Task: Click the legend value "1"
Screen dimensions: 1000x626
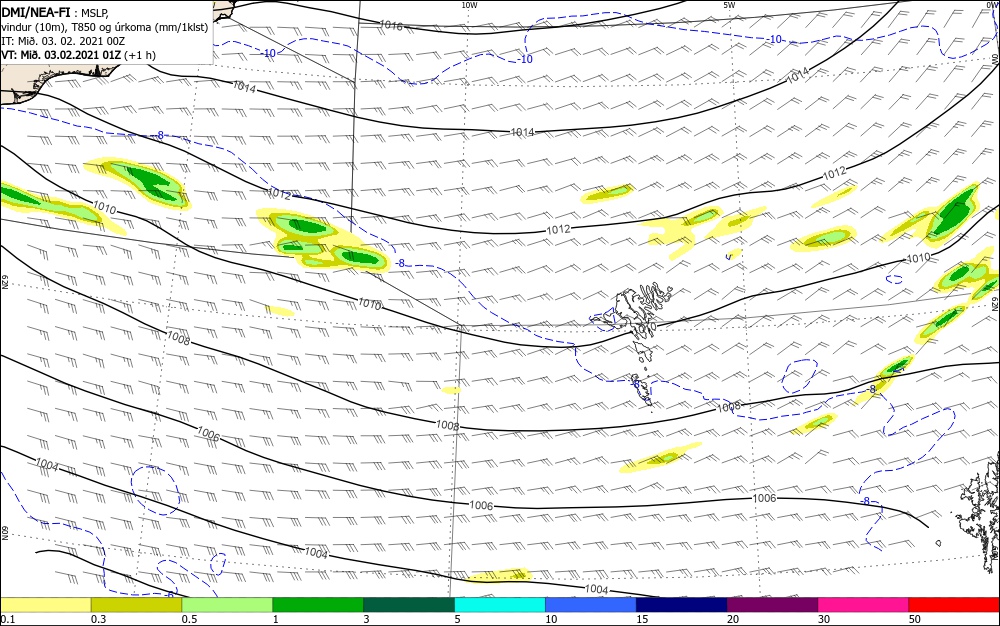Action: click(276, 619)
